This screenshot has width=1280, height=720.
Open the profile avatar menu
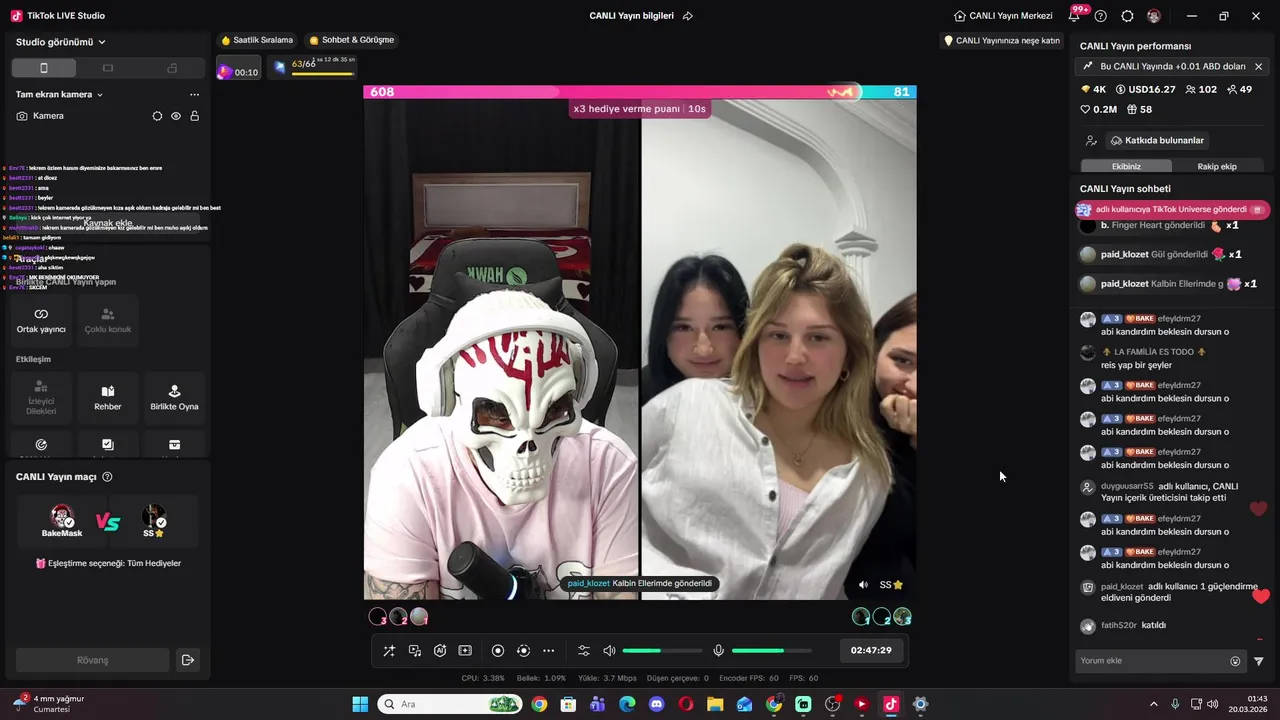(x=1154, y=16)
